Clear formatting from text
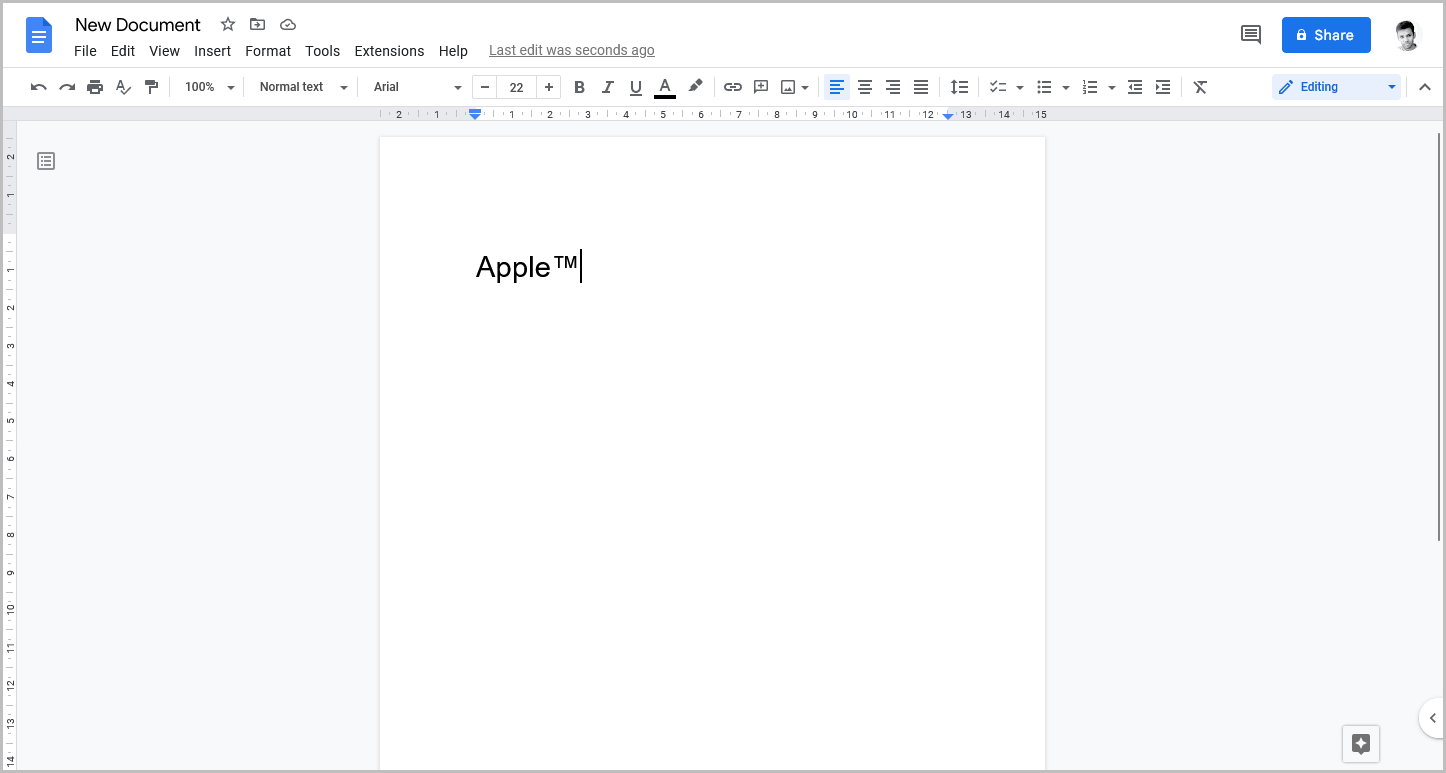The width and height of the screenshot is (1446, 773). pos(1201,87)
